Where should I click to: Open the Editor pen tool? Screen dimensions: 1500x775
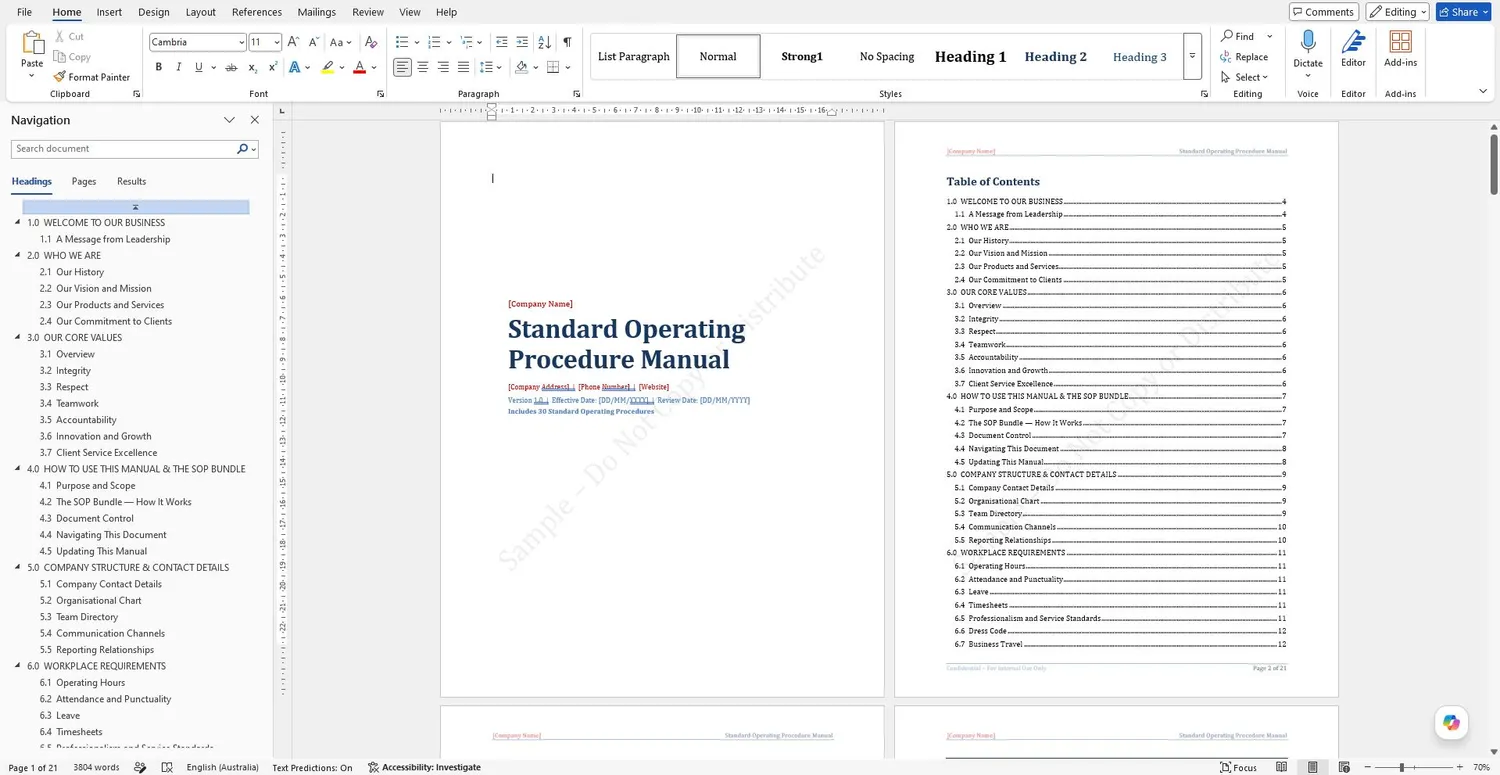(1353, 49)
